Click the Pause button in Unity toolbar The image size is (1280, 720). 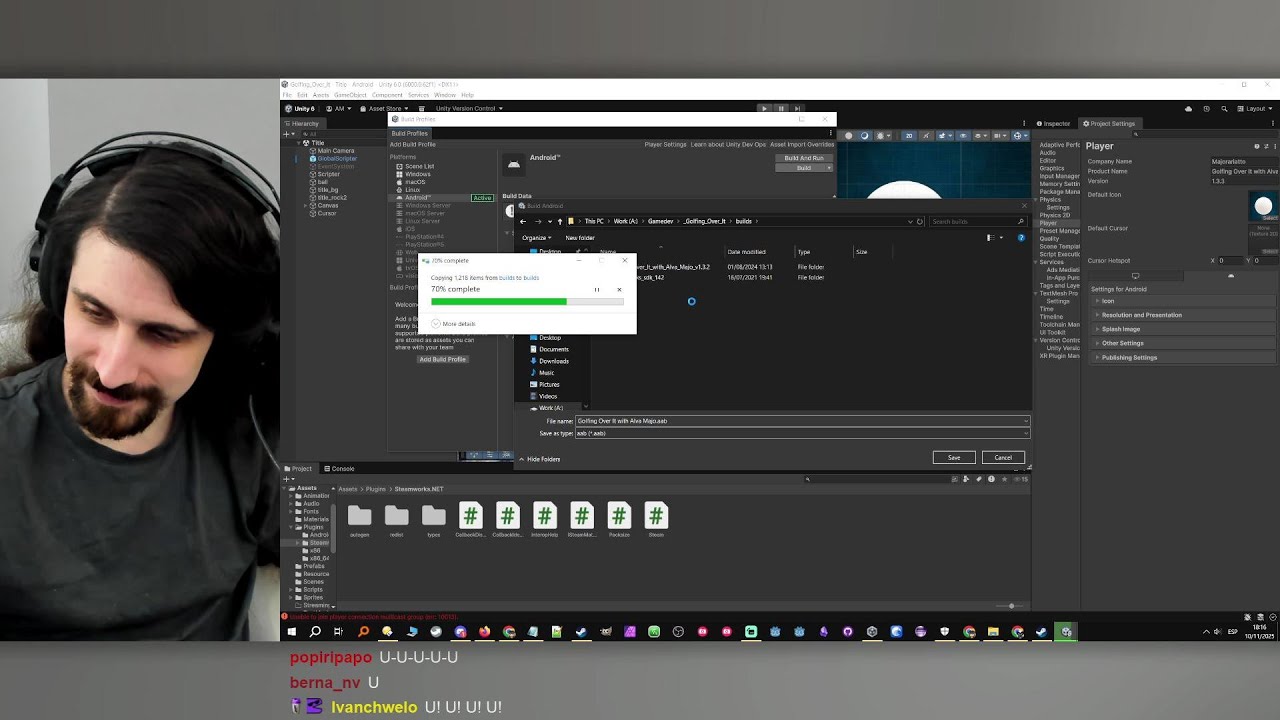pyautogui.click(x=781, y=108)
